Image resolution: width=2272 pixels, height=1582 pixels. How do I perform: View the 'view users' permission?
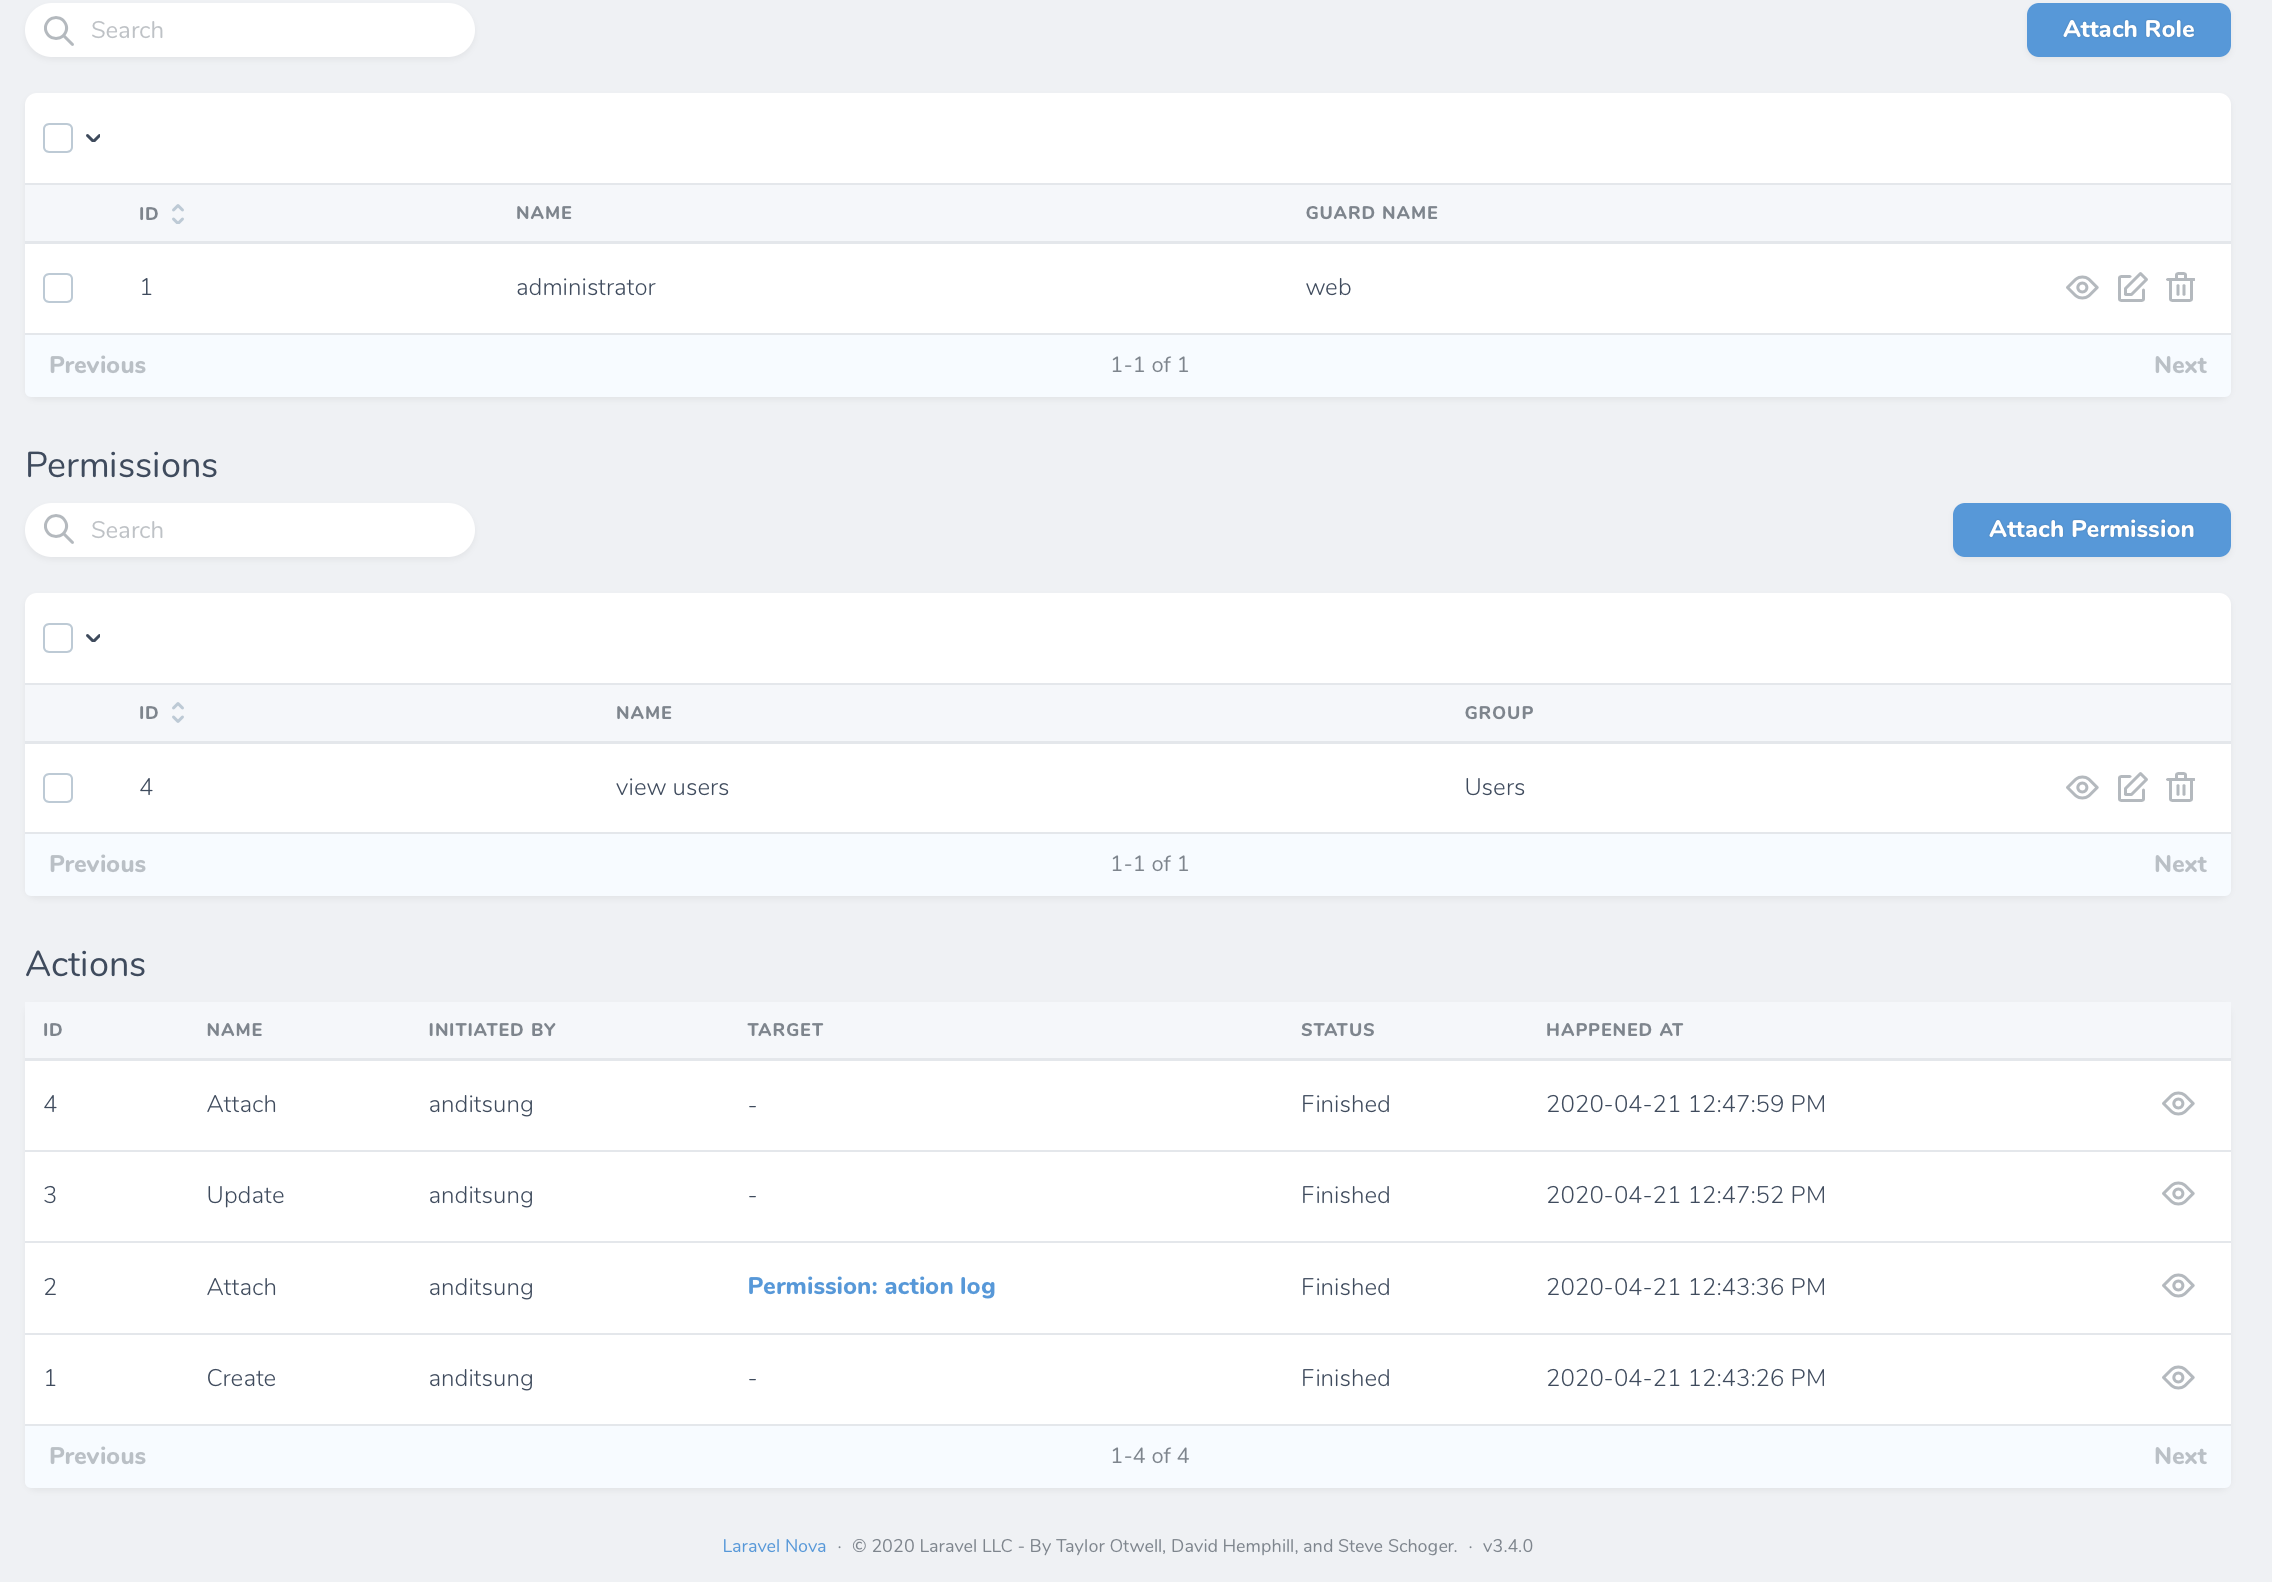[2081, 788]
